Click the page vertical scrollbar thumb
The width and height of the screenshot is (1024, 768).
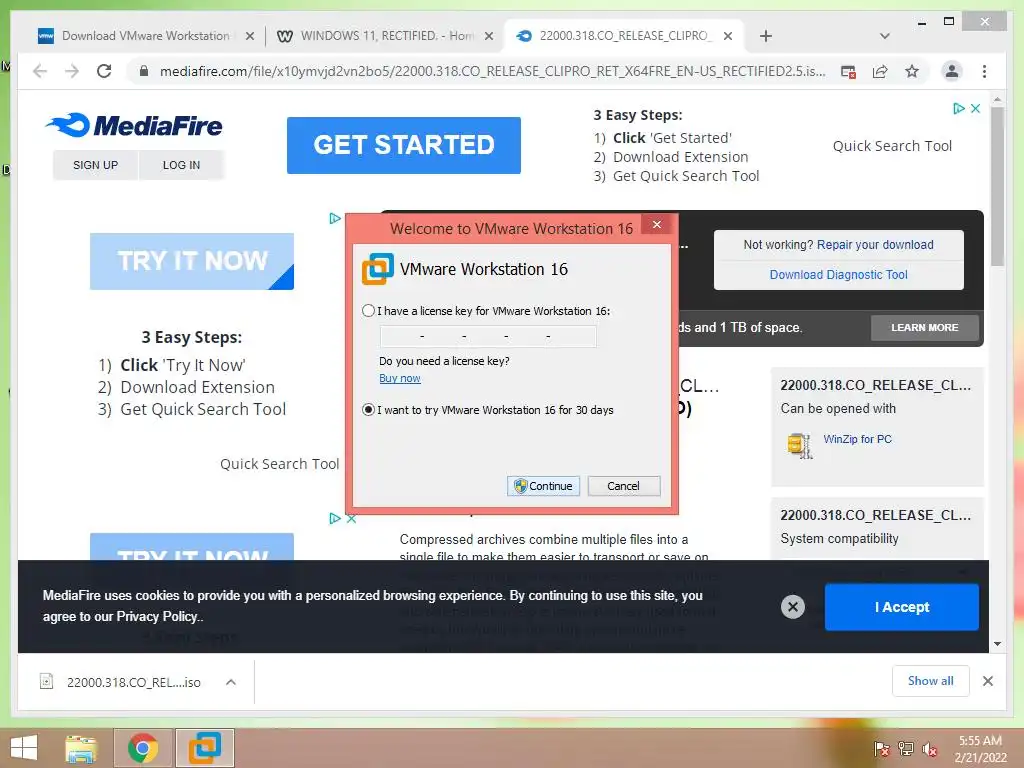tap(997, 186)
